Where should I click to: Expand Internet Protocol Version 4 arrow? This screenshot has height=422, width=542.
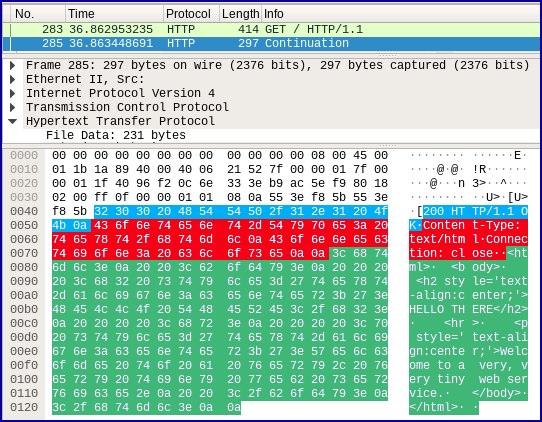[x=13, y=93]
